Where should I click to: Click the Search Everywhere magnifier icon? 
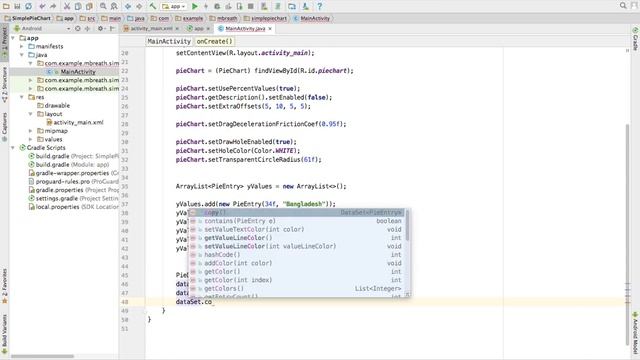coord(623,6)
